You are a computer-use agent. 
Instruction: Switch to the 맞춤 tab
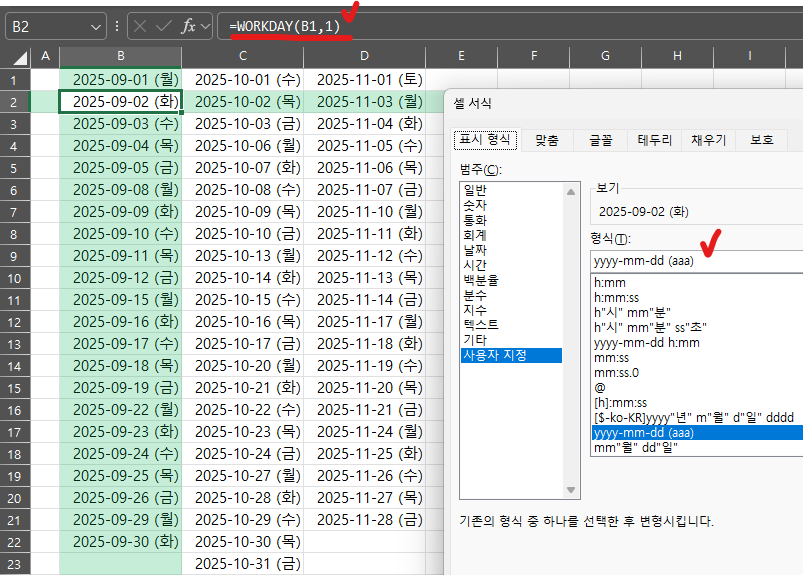[x=547, y=140]
